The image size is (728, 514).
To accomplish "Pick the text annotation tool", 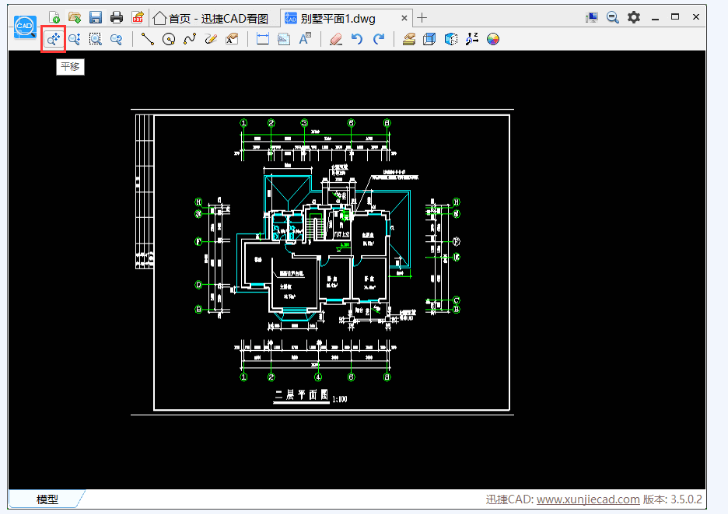I will pyautogui.click(x=305, y=39).
